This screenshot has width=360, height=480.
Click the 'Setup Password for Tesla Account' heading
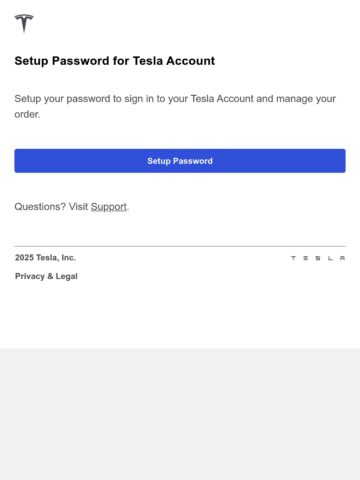(115, 61)
